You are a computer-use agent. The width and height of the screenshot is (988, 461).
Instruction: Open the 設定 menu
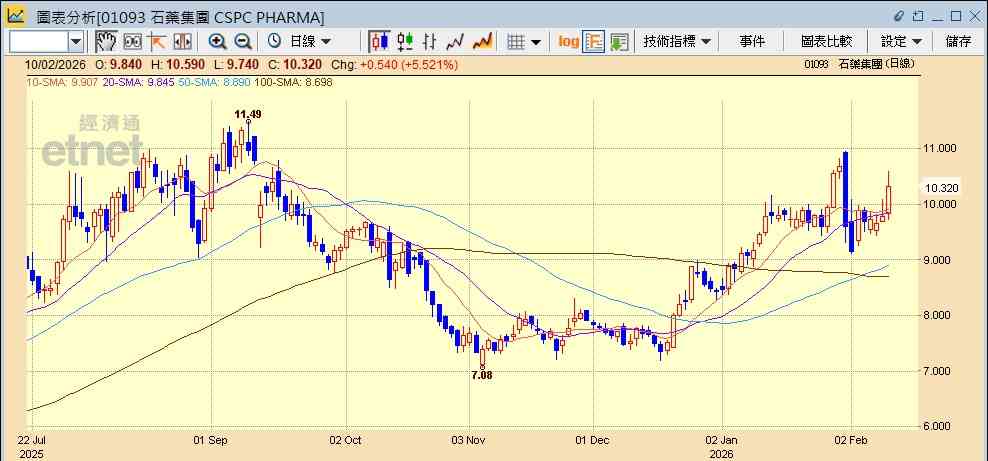point(902,42)
